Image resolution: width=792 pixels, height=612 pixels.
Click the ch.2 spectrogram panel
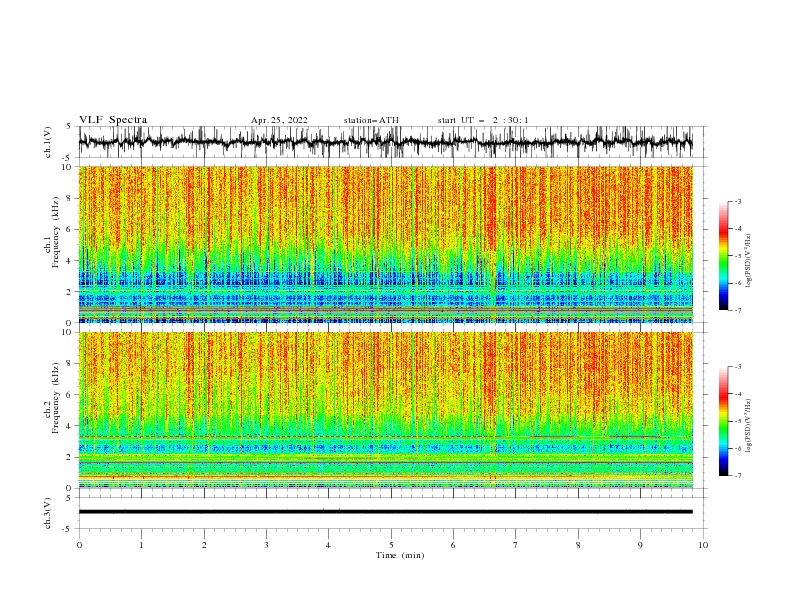(386, 410)
